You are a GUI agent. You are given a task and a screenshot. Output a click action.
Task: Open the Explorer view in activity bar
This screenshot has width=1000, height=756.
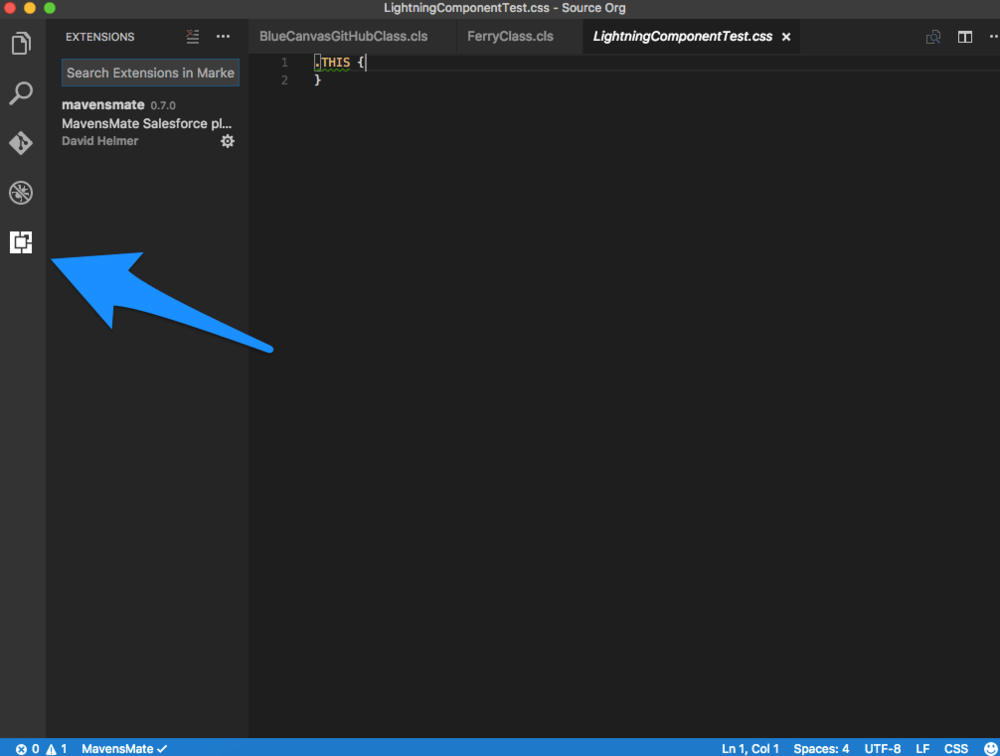(21, 43)
